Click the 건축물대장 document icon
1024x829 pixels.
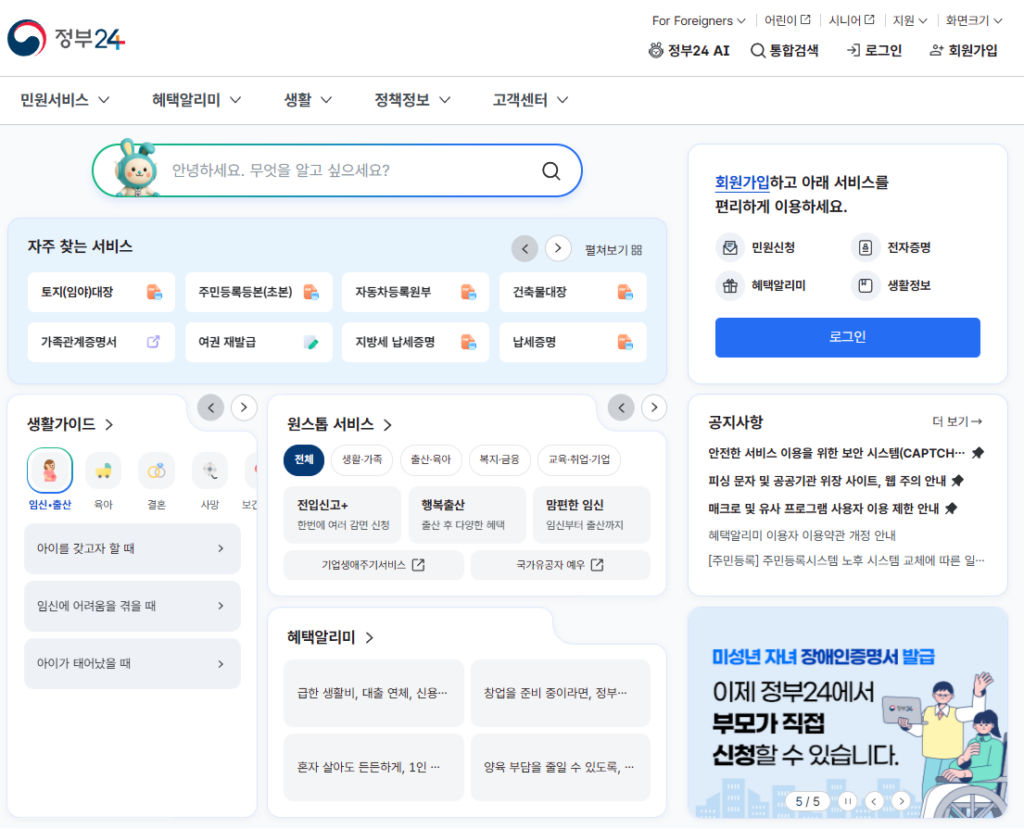coord(625,292)
